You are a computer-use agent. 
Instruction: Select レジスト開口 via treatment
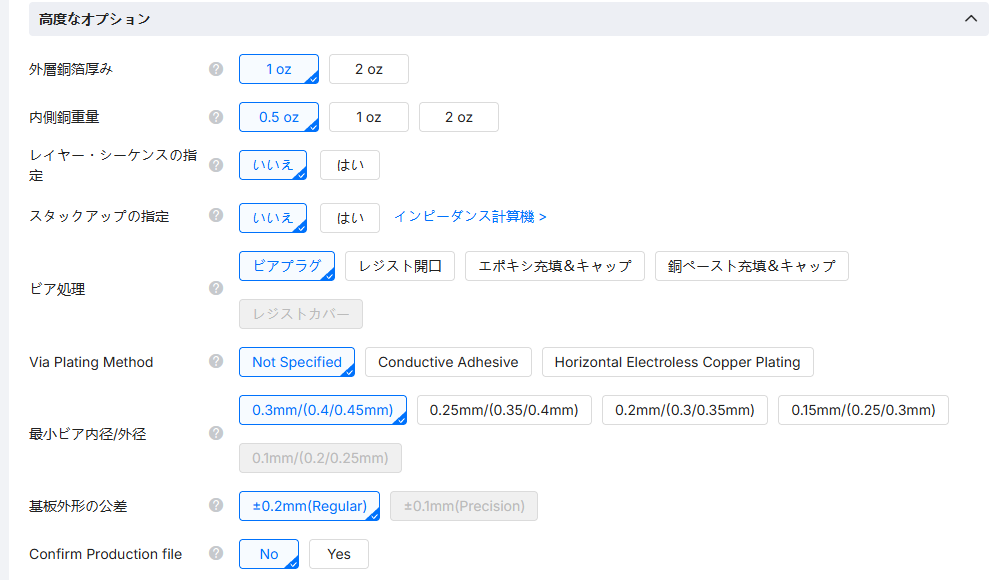[400, 266]
